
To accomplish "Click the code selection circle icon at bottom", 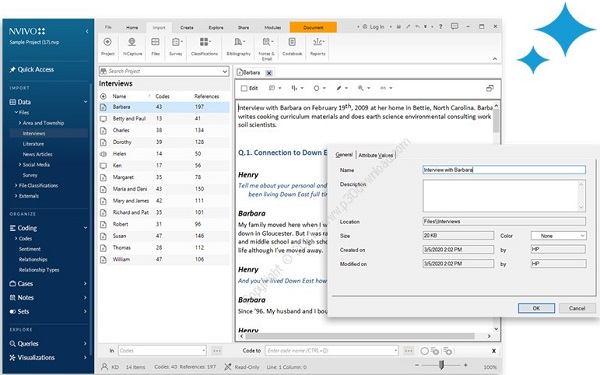I will pyautogui.click(x=424, y=351).
